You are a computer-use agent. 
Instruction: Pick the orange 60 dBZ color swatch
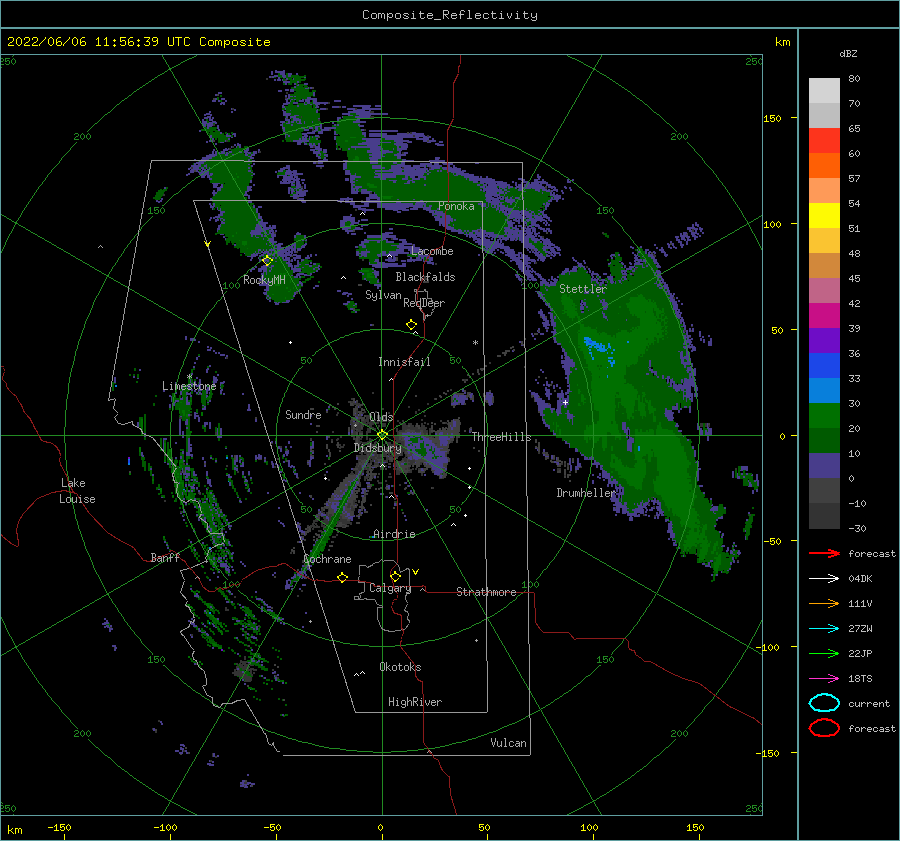tap(824, 165)
